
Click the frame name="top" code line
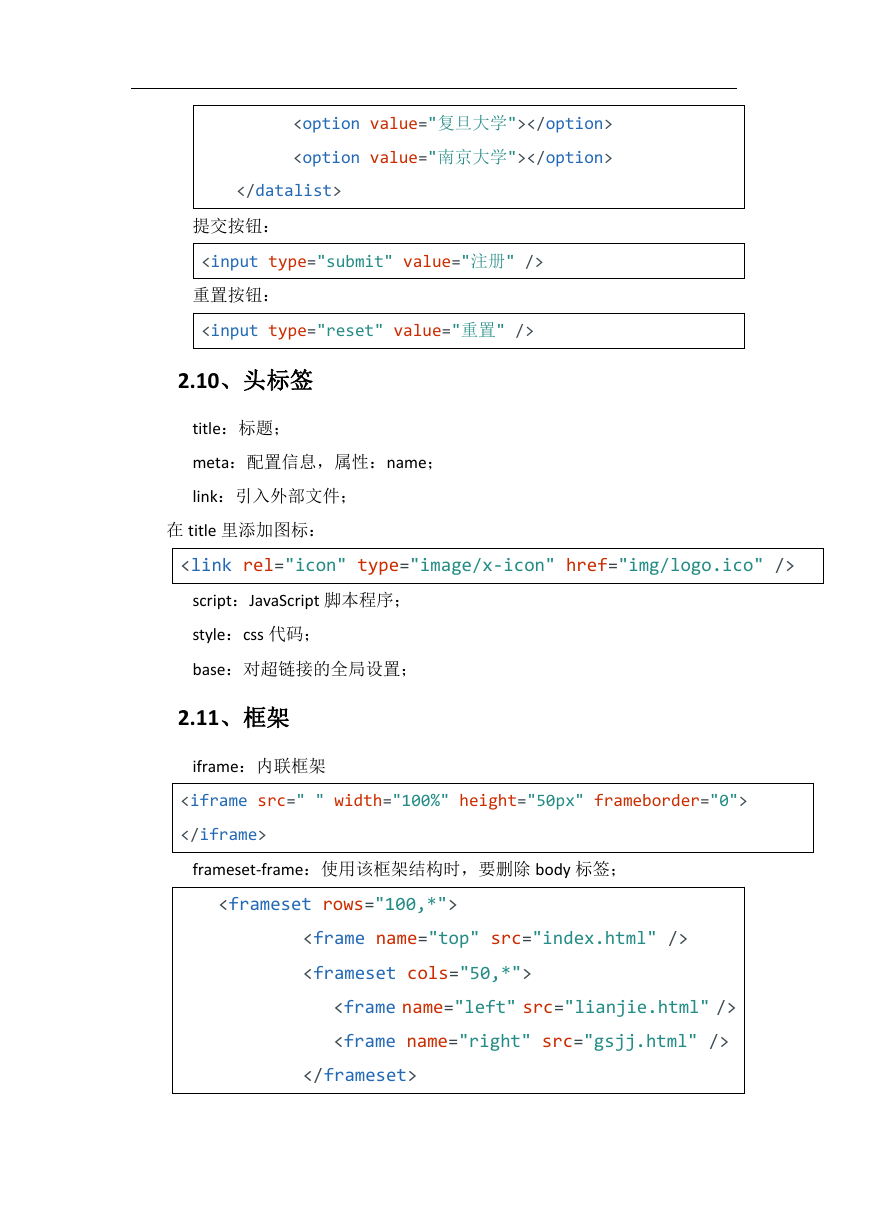(495, 939)
